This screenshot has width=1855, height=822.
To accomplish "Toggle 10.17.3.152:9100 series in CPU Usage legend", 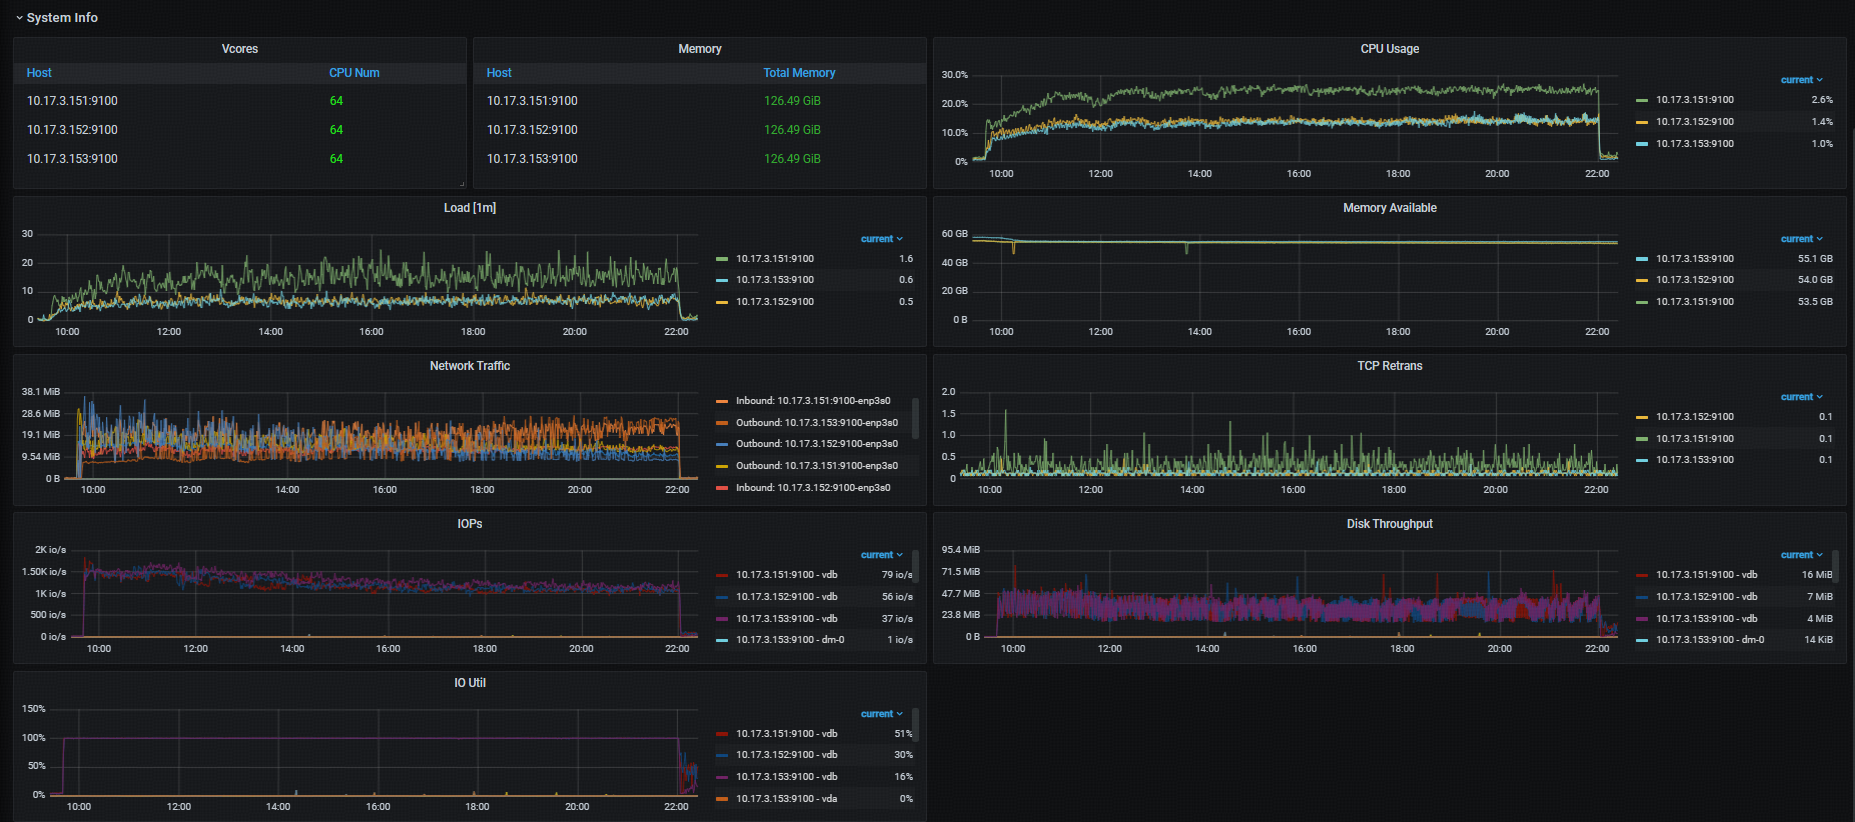I will click(x=1695, y=122).
